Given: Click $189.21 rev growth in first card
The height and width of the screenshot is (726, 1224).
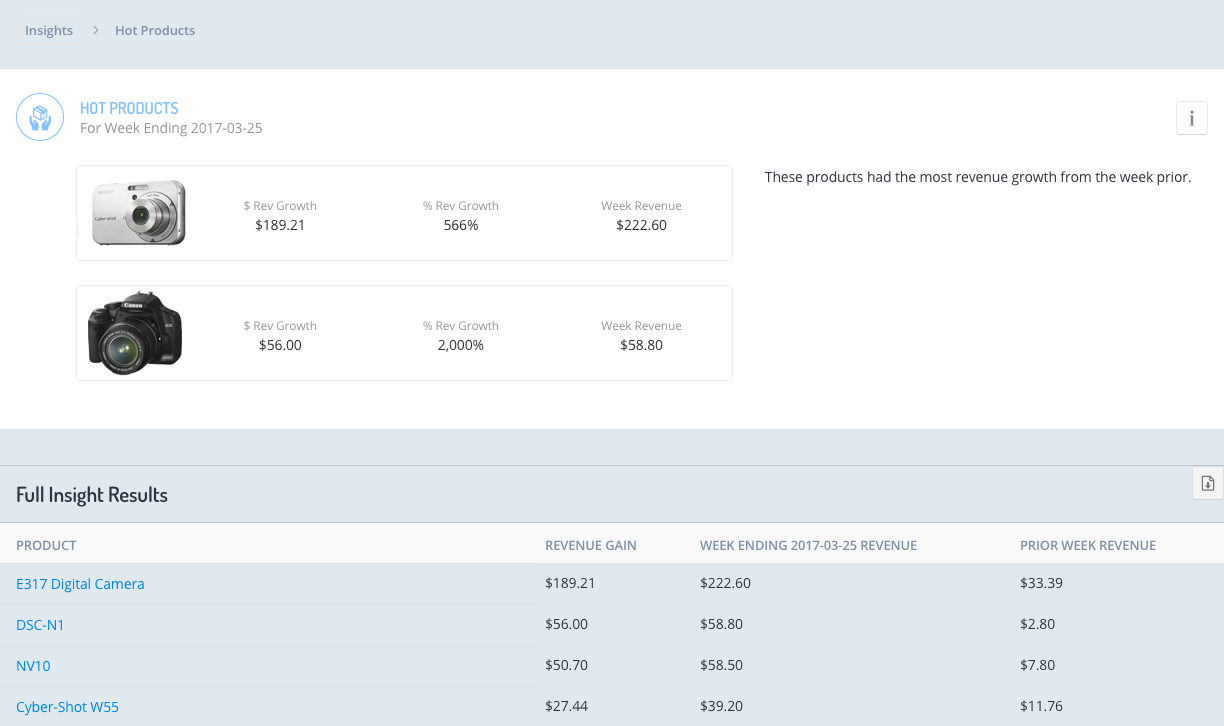Looking at the screenshot, I should 280,225.
